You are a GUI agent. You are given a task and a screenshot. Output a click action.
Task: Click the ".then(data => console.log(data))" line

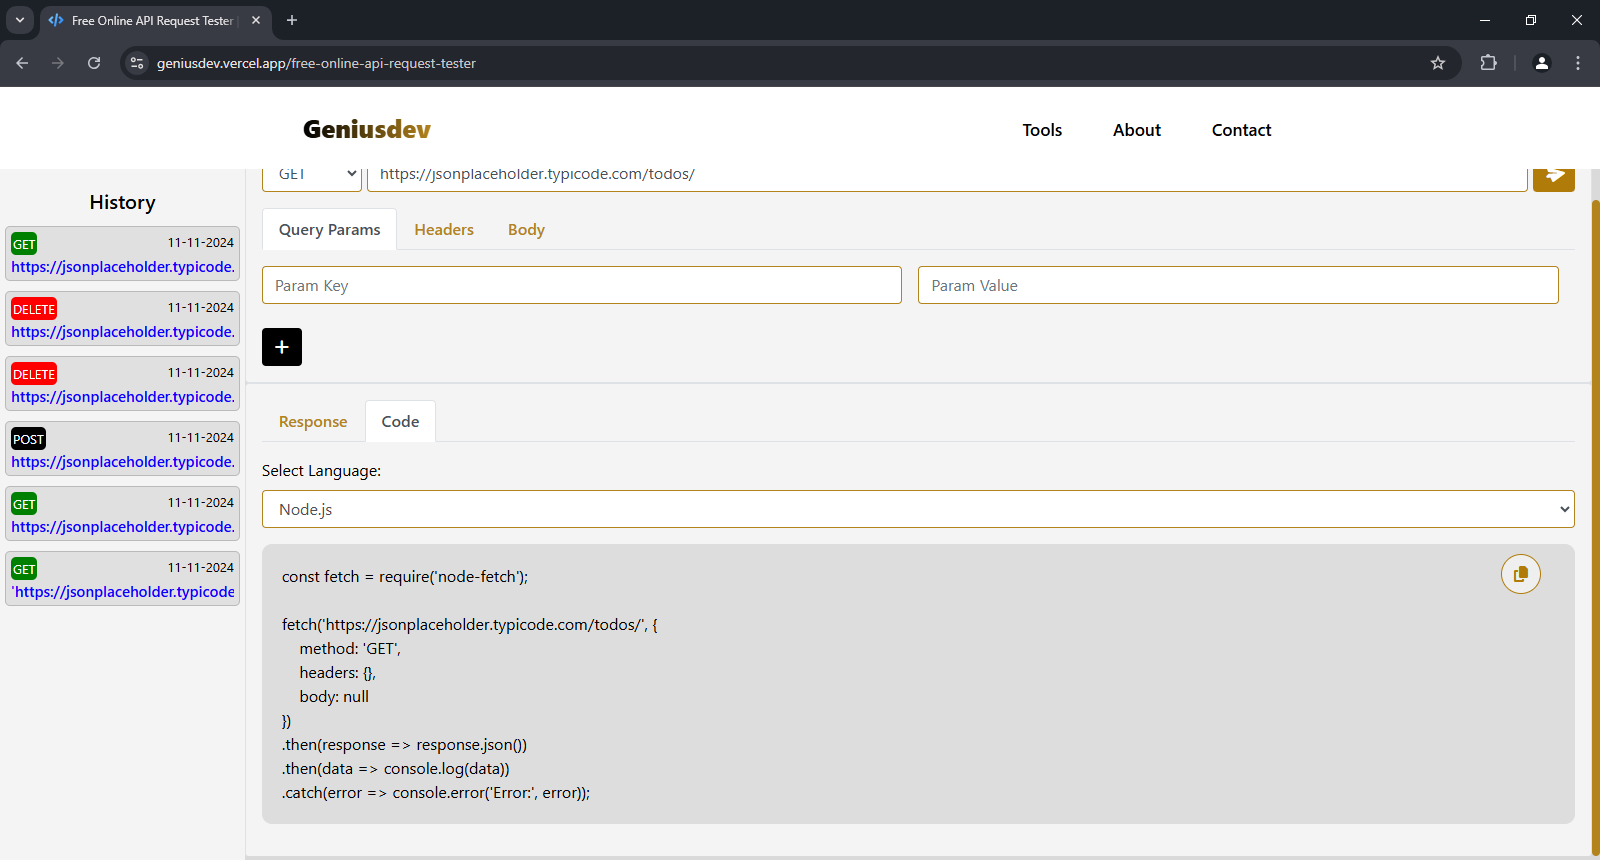pos(396,769)
